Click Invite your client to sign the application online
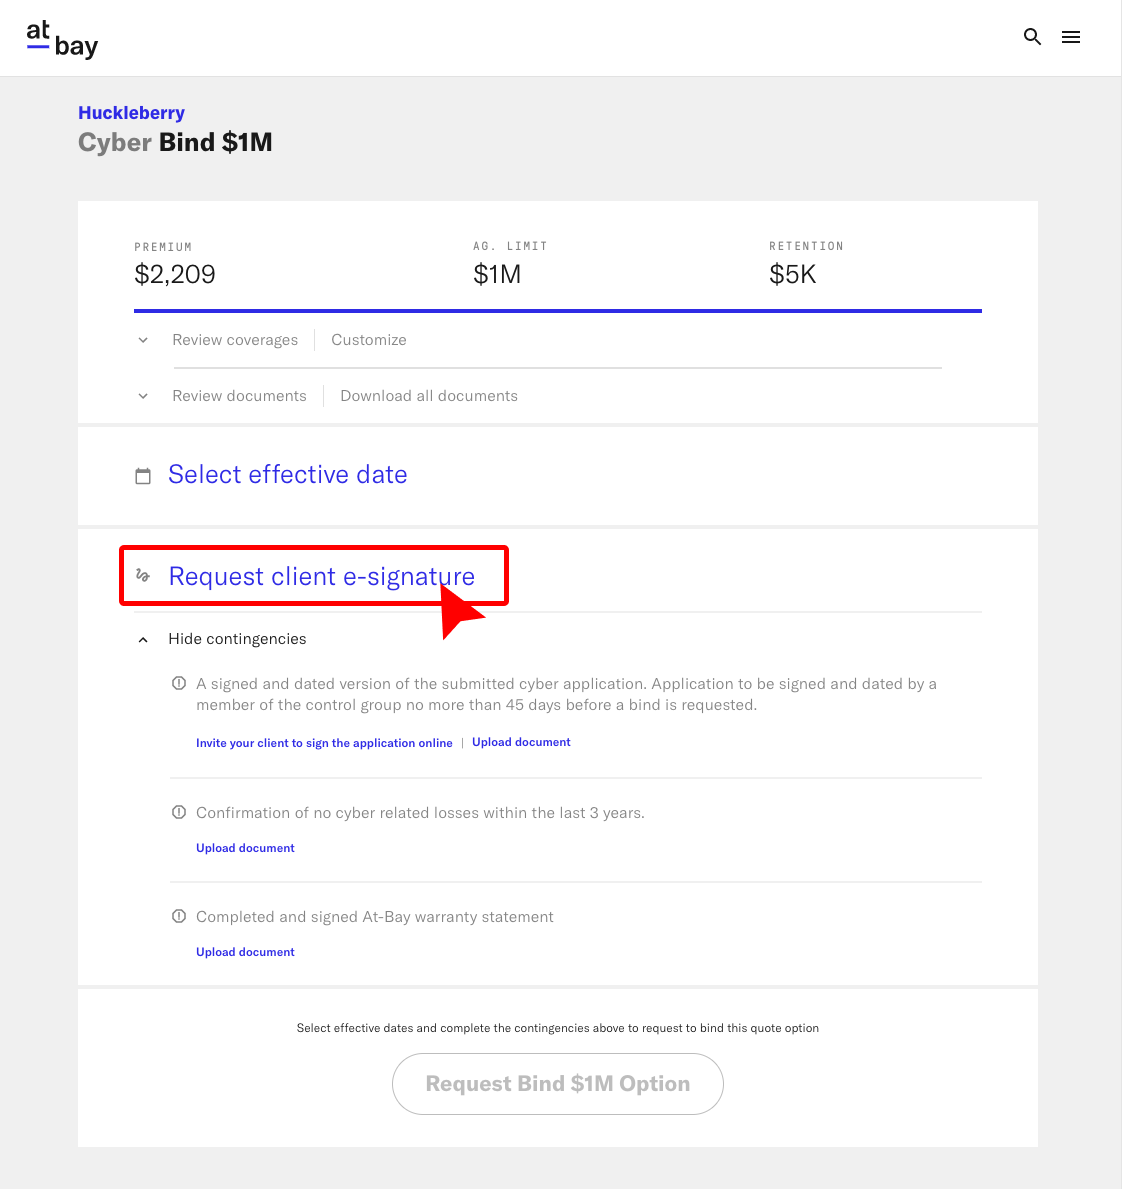1122x1189 pixels. coord(324,742)
